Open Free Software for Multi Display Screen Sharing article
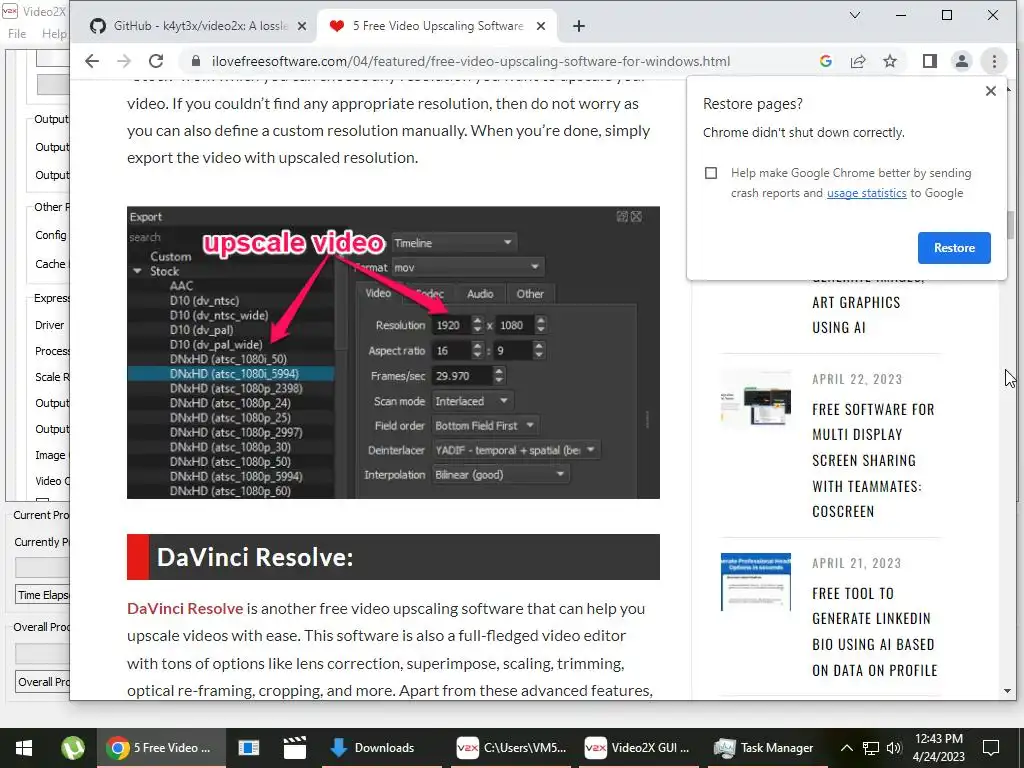Image resolution: width=1024 pixels, height=768 pixels. (873, 460)
